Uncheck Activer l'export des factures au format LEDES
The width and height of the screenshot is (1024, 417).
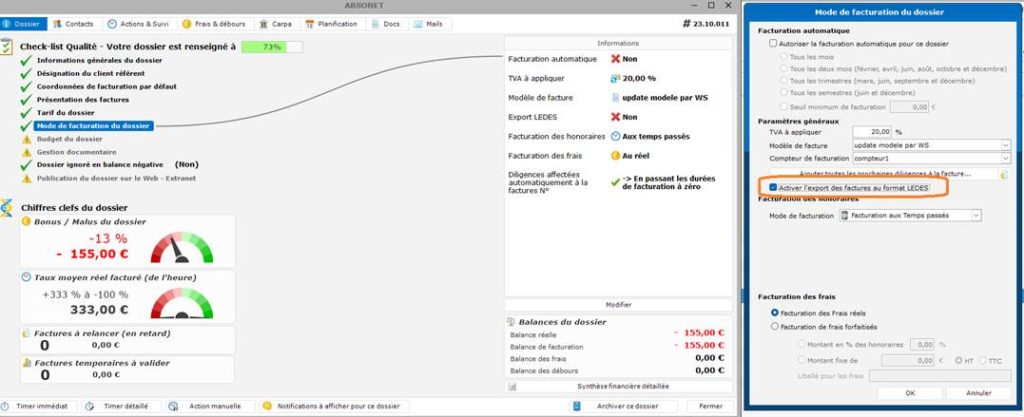coord(773,187)
